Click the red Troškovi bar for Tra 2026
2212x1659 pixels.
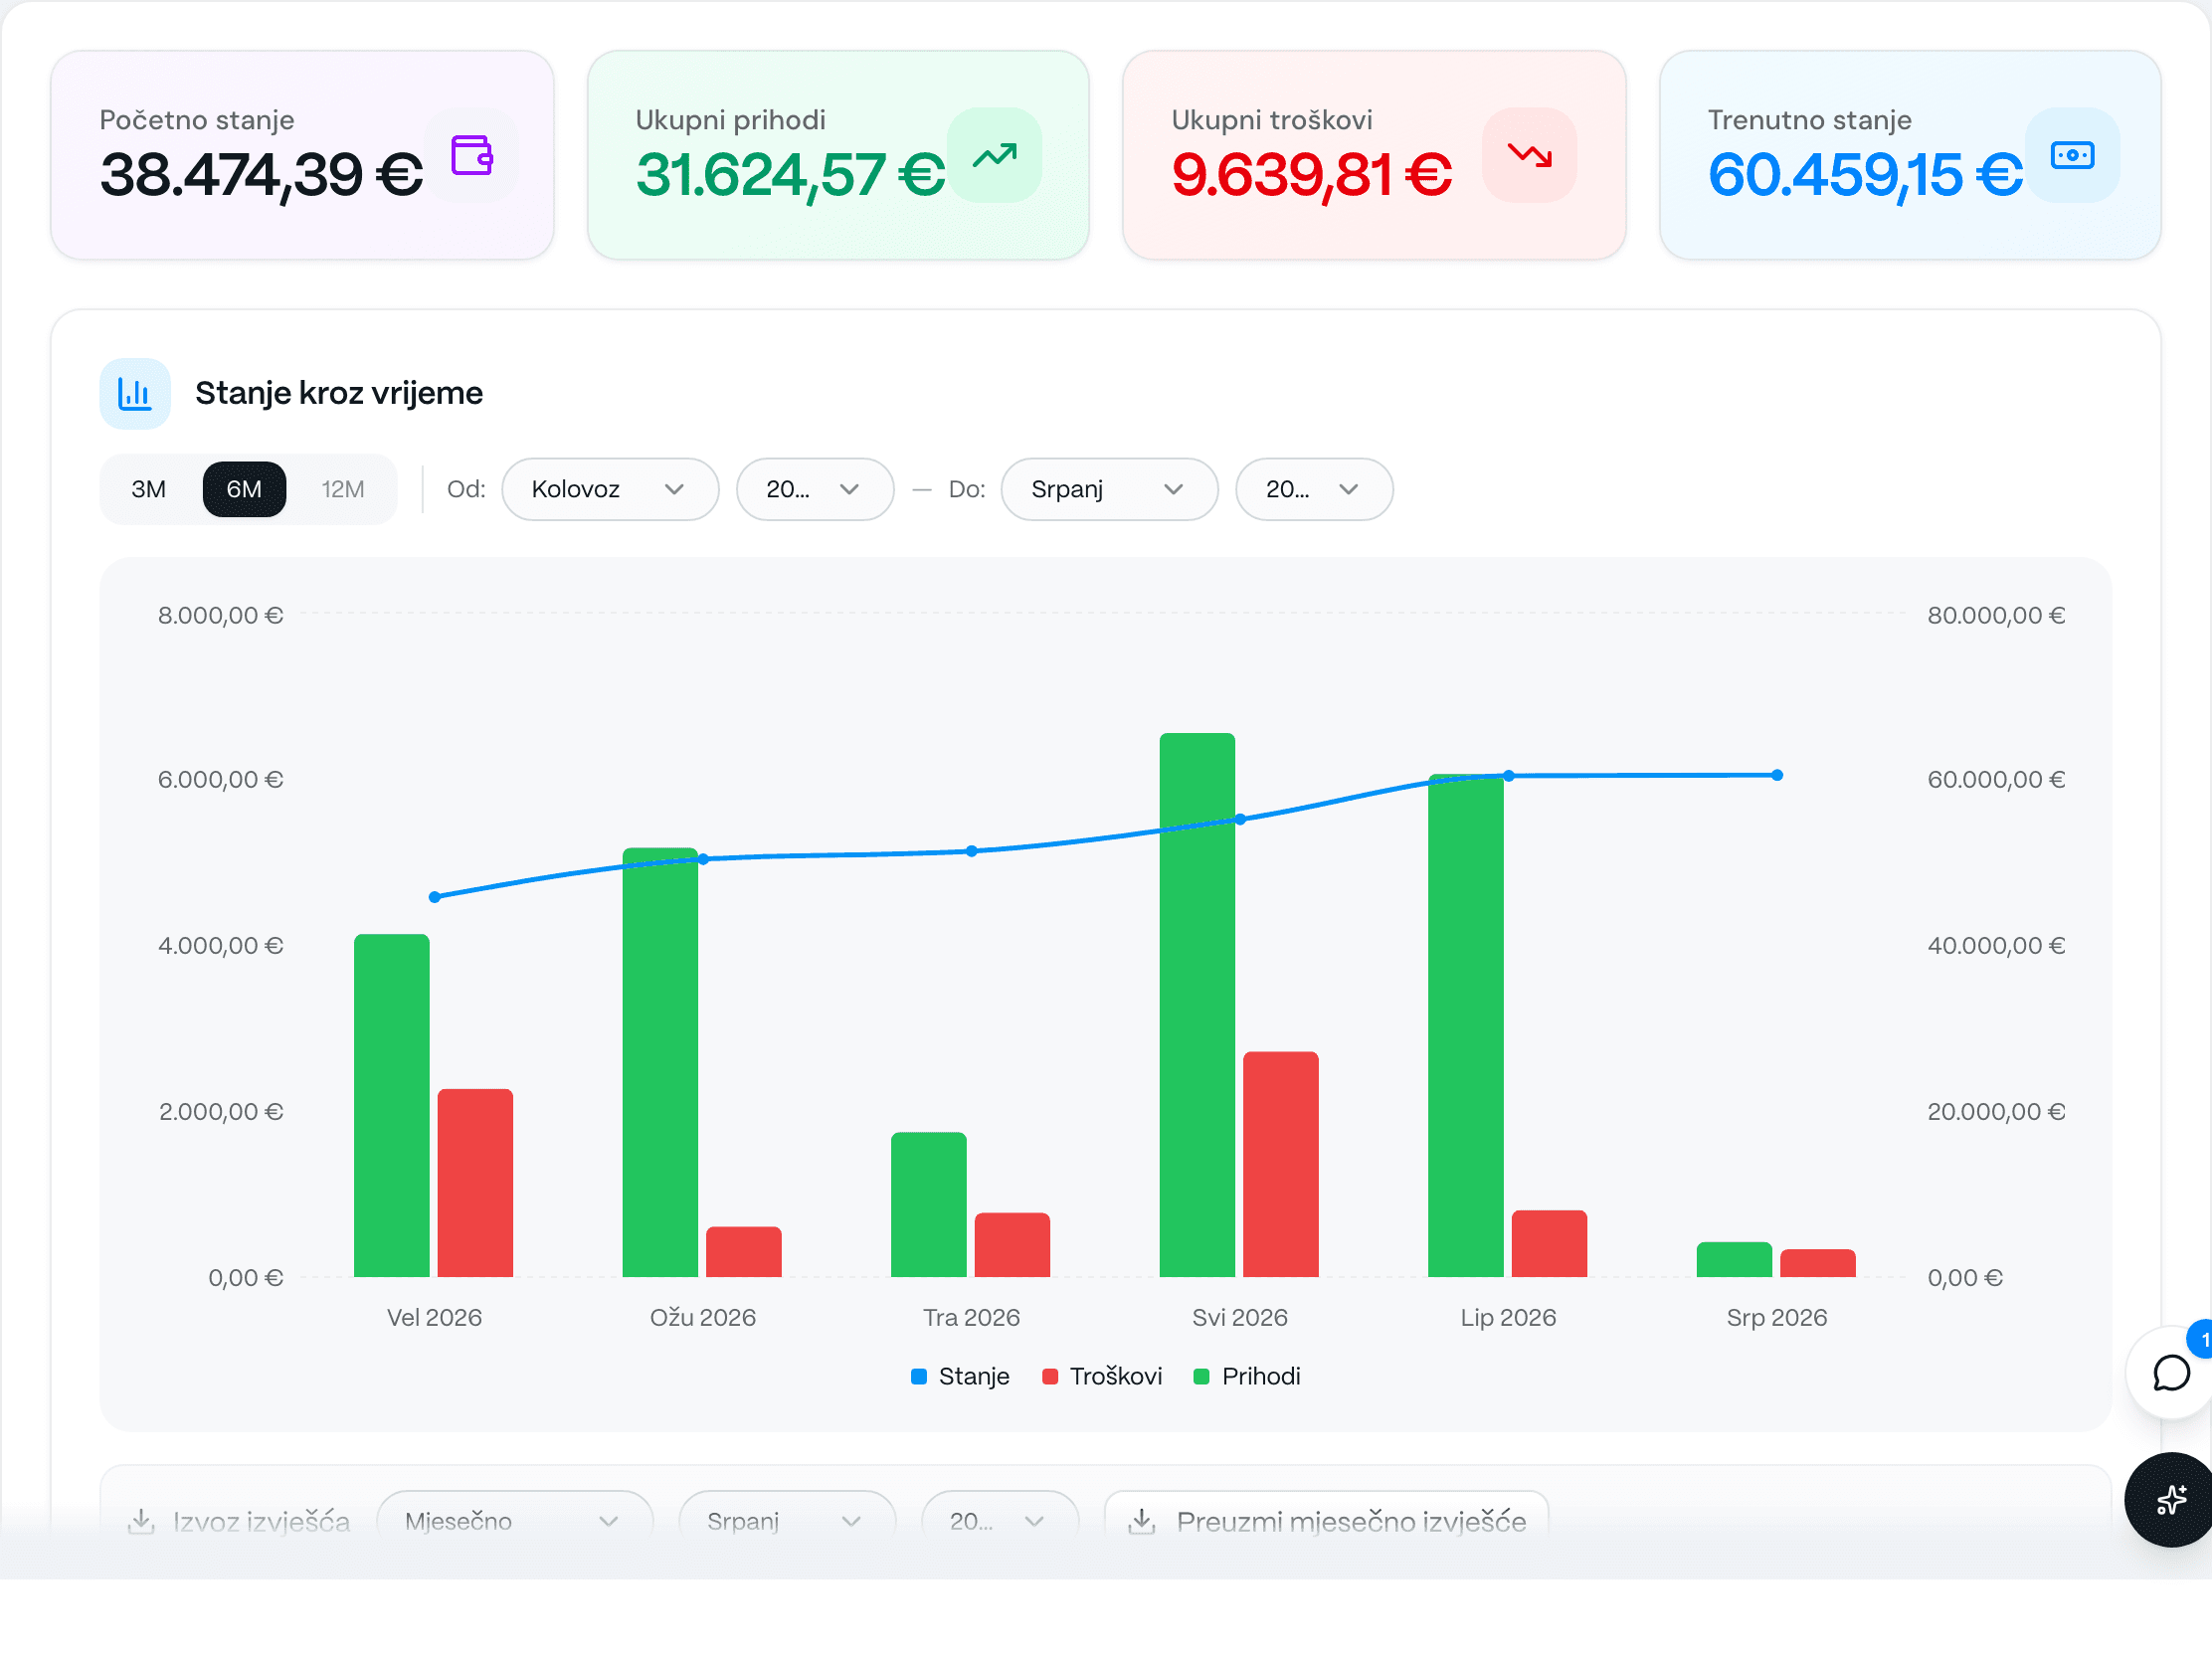pos(1012,1245)
